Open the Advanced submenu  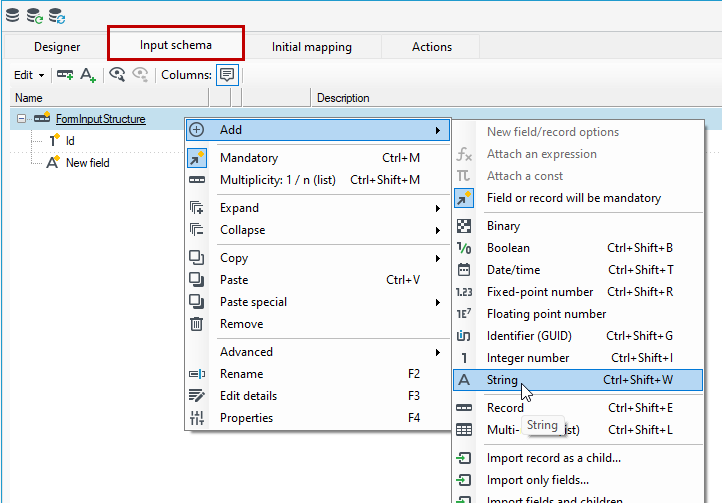point(318,352)
